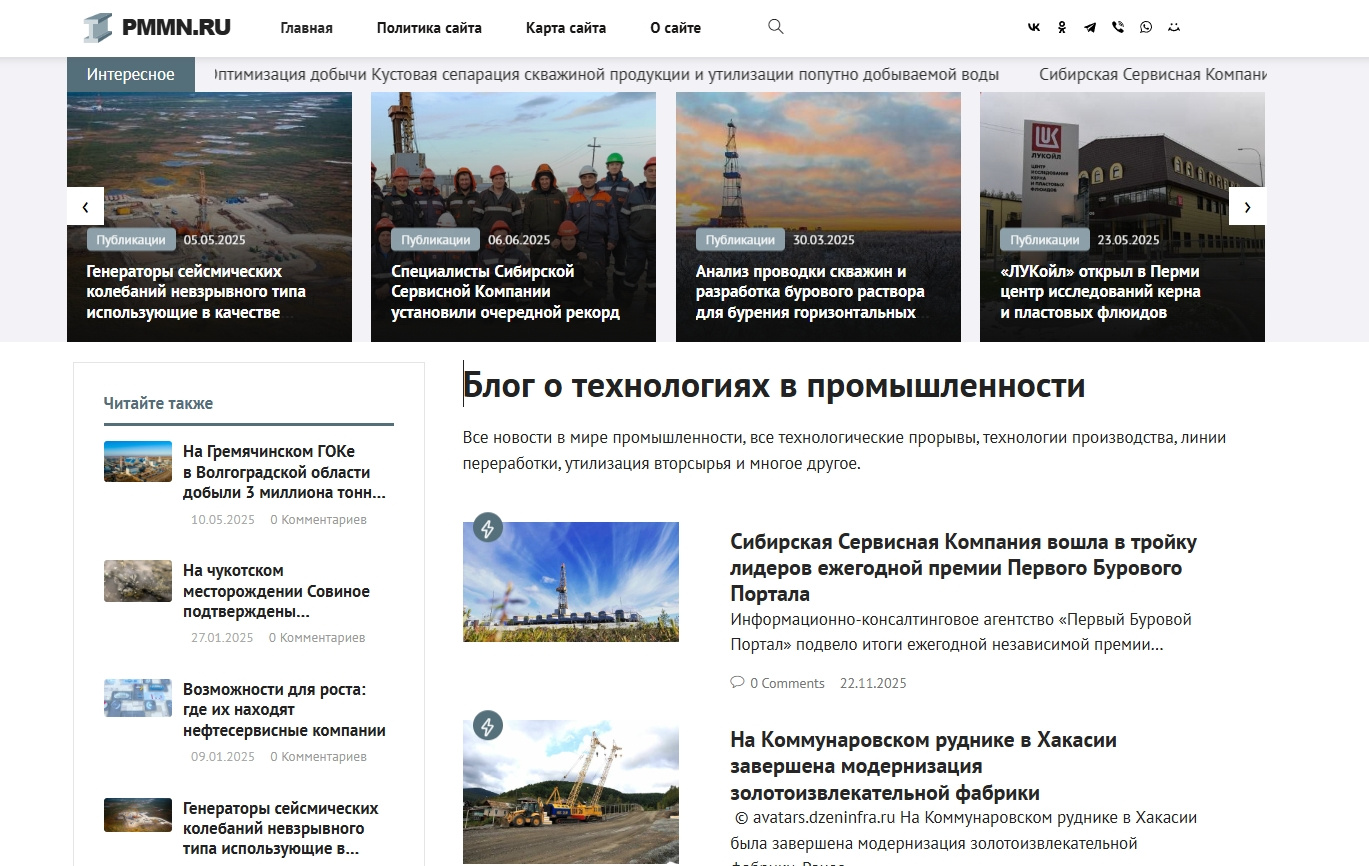The width and height of the screenshot is (1369, 866).
Task: Click article date 22.11.2025
Action: (x=873, y=684)
